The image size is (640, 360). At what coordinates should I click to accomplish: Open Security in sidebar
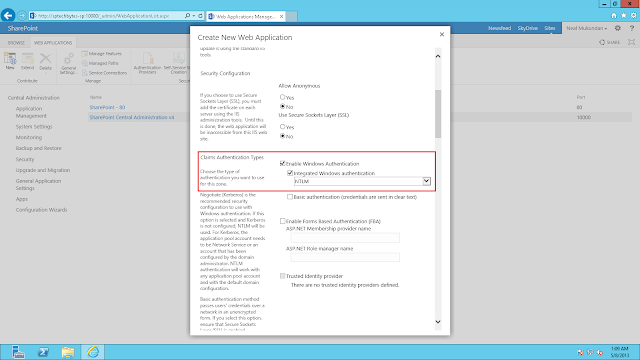pyautogui.click(x=25, y=159)
